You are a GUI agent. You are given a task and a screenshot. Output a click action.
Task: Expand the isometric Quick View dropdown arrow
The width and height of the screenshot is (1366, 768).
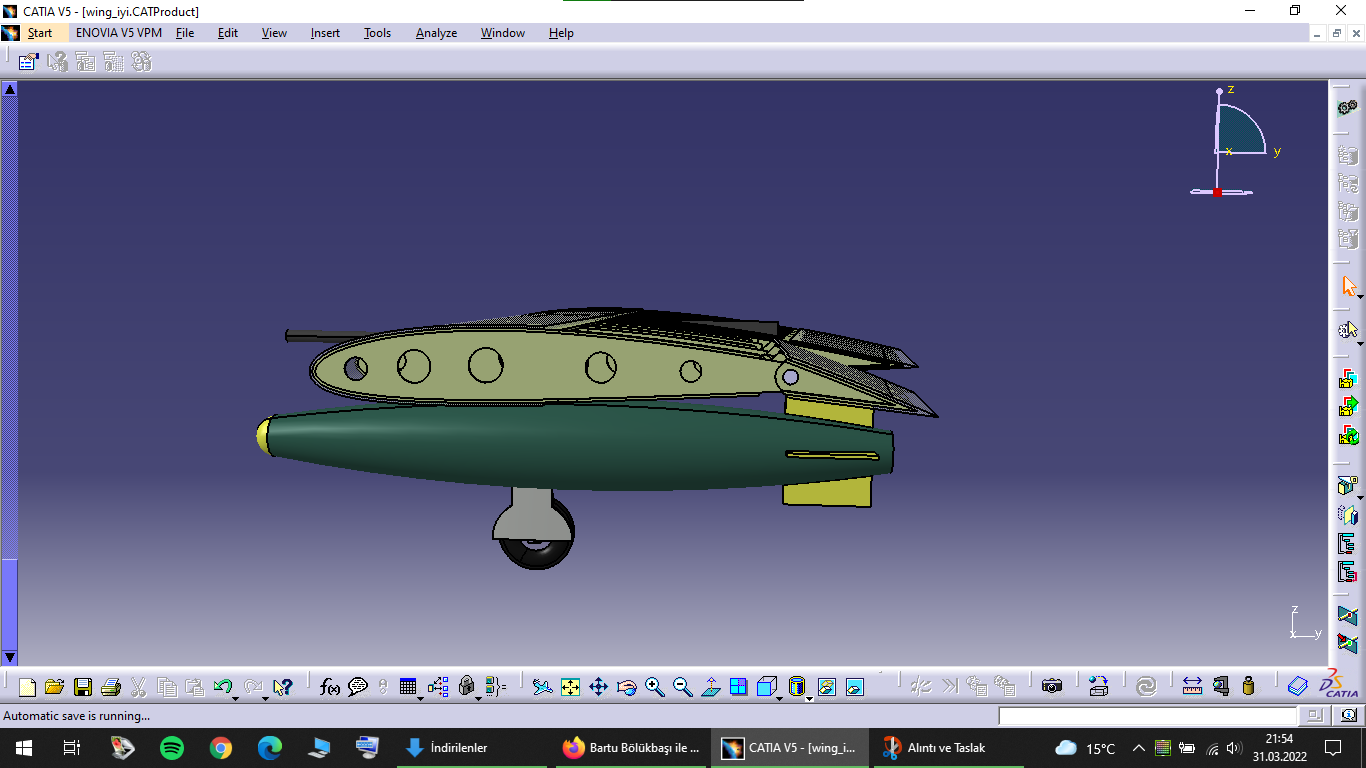click(780, 697)
